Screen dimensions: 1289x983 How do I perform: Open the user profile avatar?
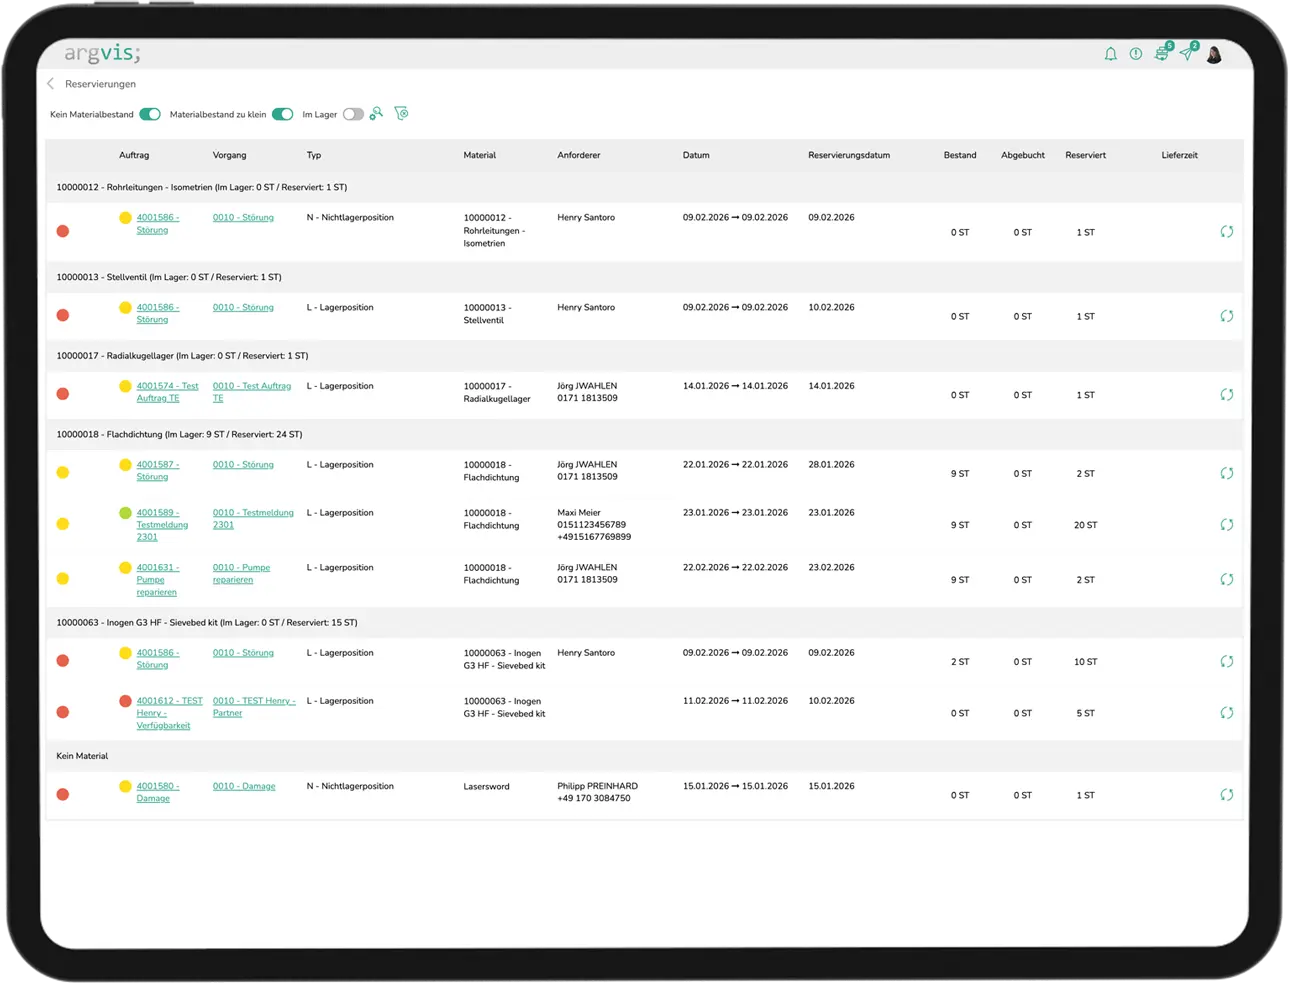click(1214, 54)
